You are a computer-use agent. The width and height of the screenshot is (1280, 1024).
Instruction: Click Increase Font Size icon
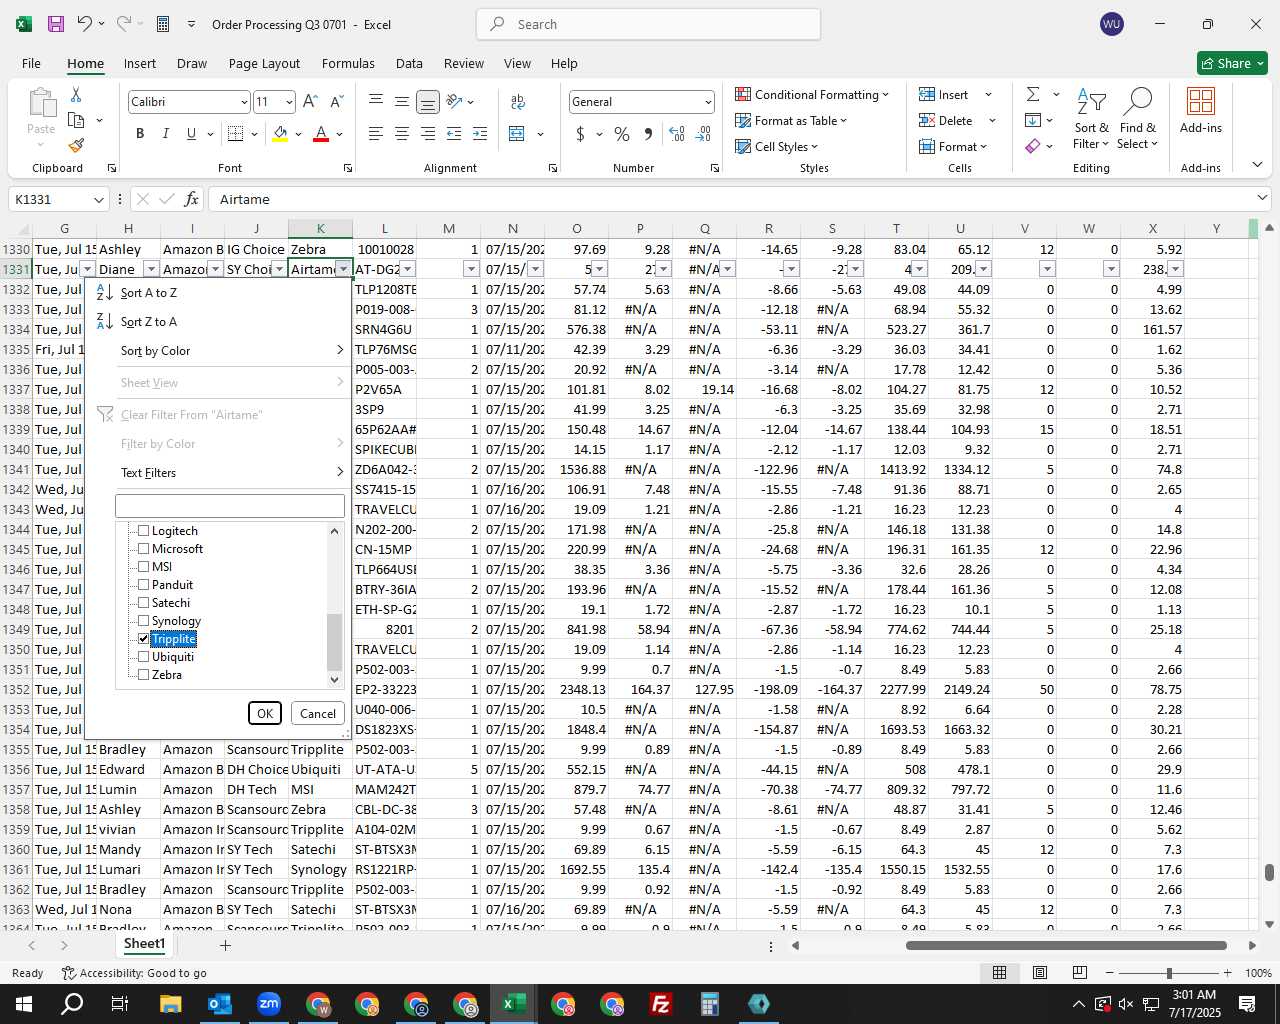coord(310,101)
